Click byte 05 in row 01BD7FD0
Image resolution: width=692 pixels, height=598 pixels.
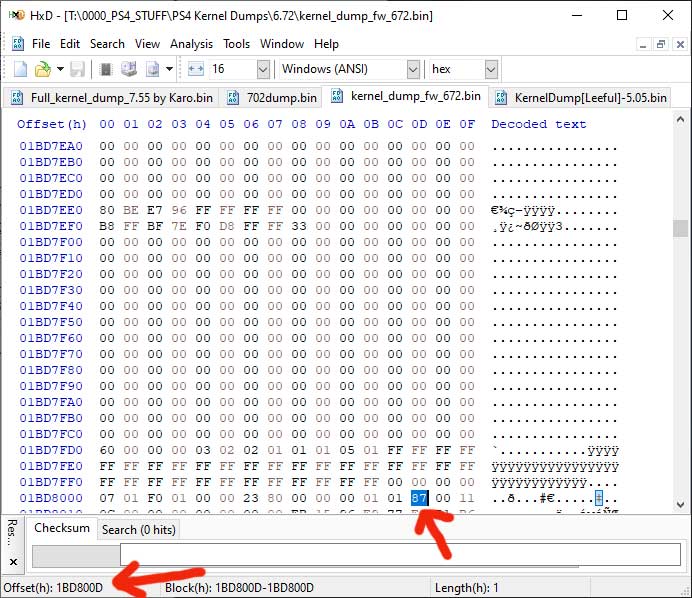coord(347,450)
